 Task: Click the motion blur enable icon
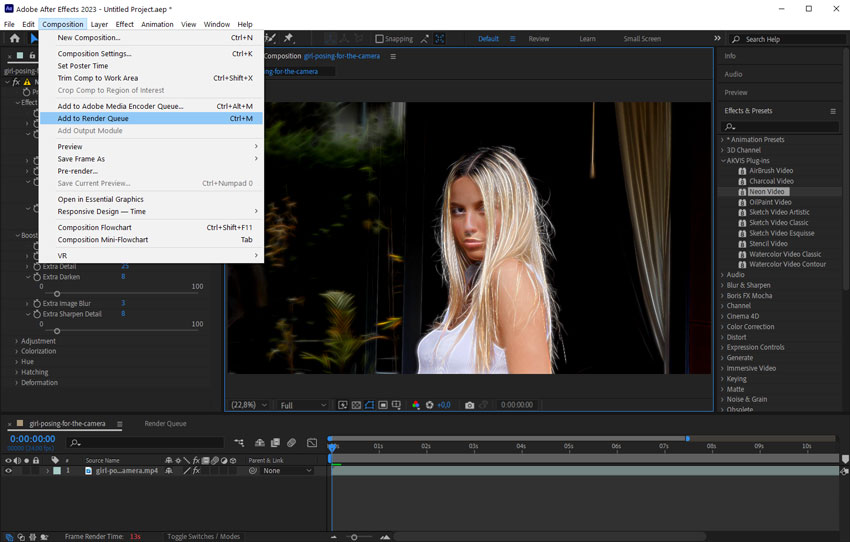click(292, 443)
